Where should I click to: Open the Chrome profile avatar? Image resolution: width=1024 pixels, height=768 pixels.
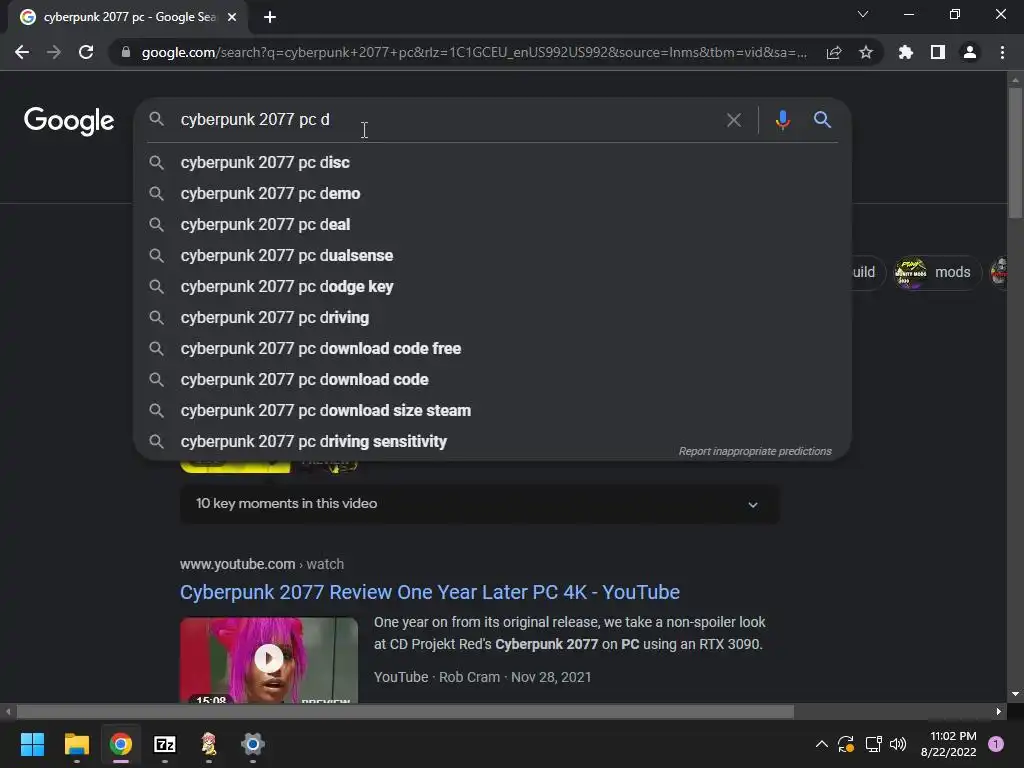click(x=970, y=52)
